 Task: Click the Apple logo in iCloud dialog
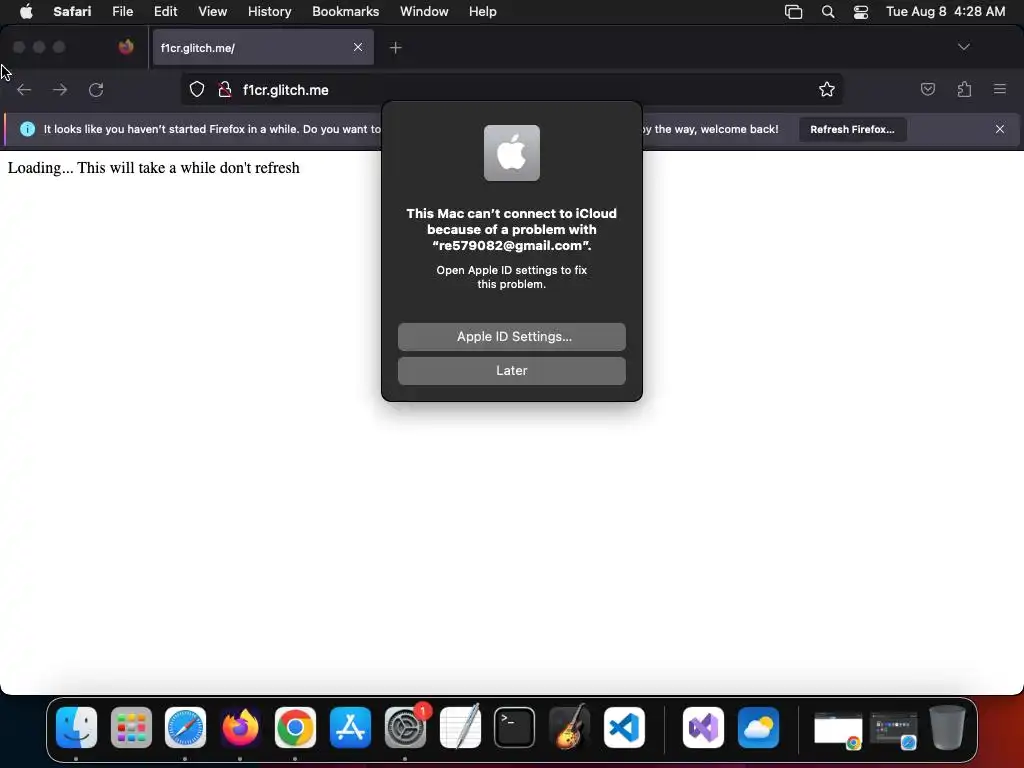(x=511, y=153)
